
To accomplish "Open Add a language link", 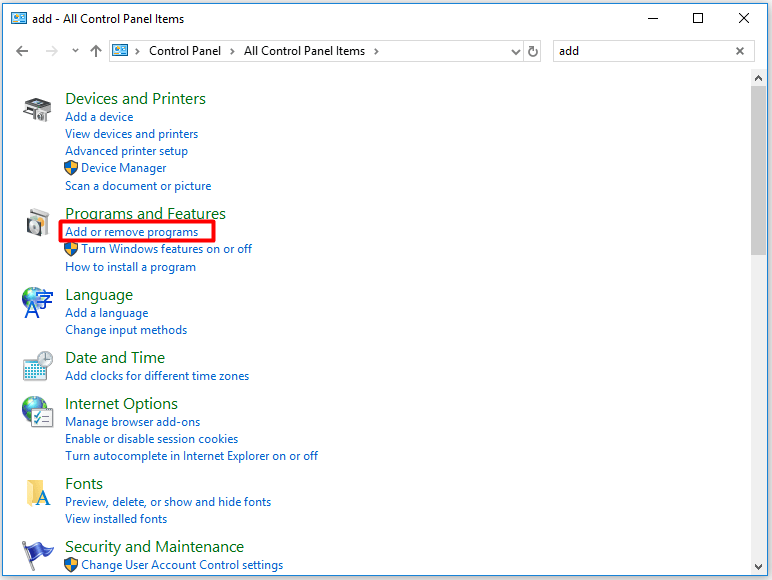I will point(106,313).
